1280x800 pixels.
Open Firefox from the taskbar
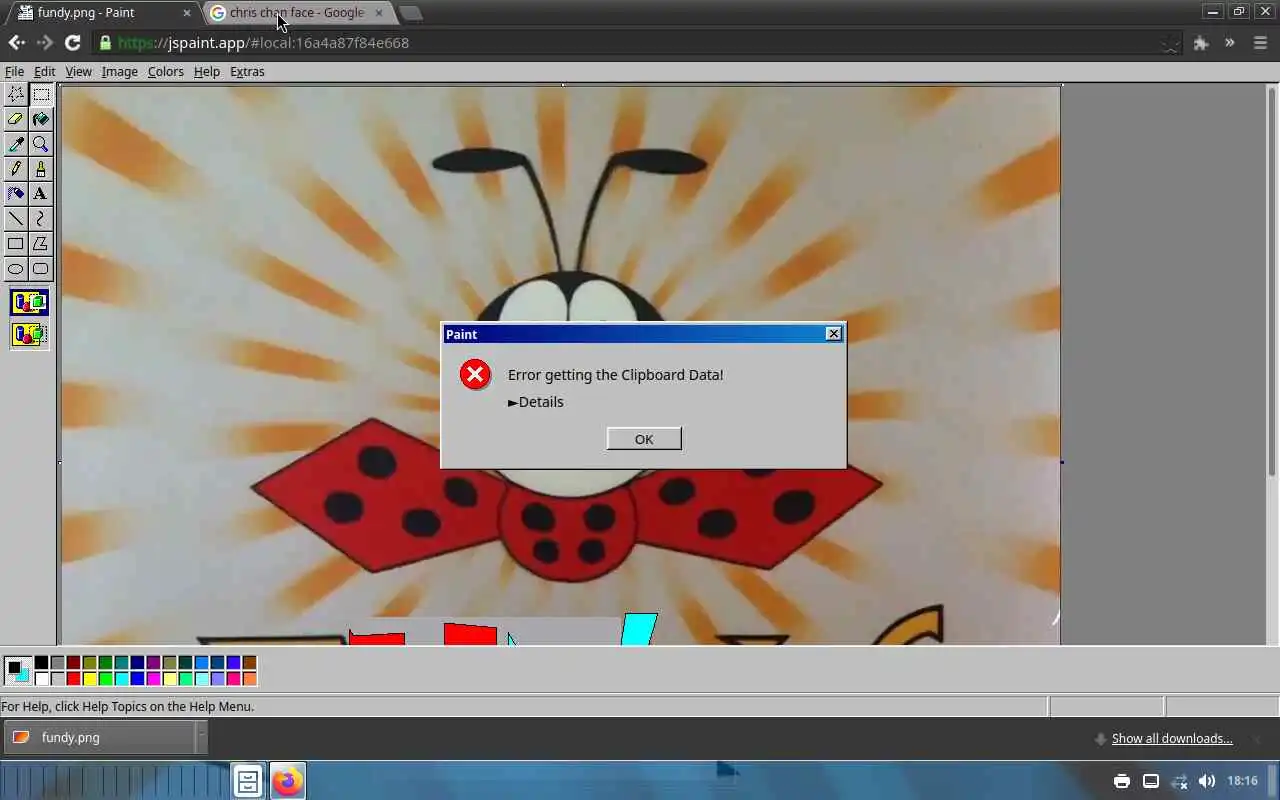point(288,781)
